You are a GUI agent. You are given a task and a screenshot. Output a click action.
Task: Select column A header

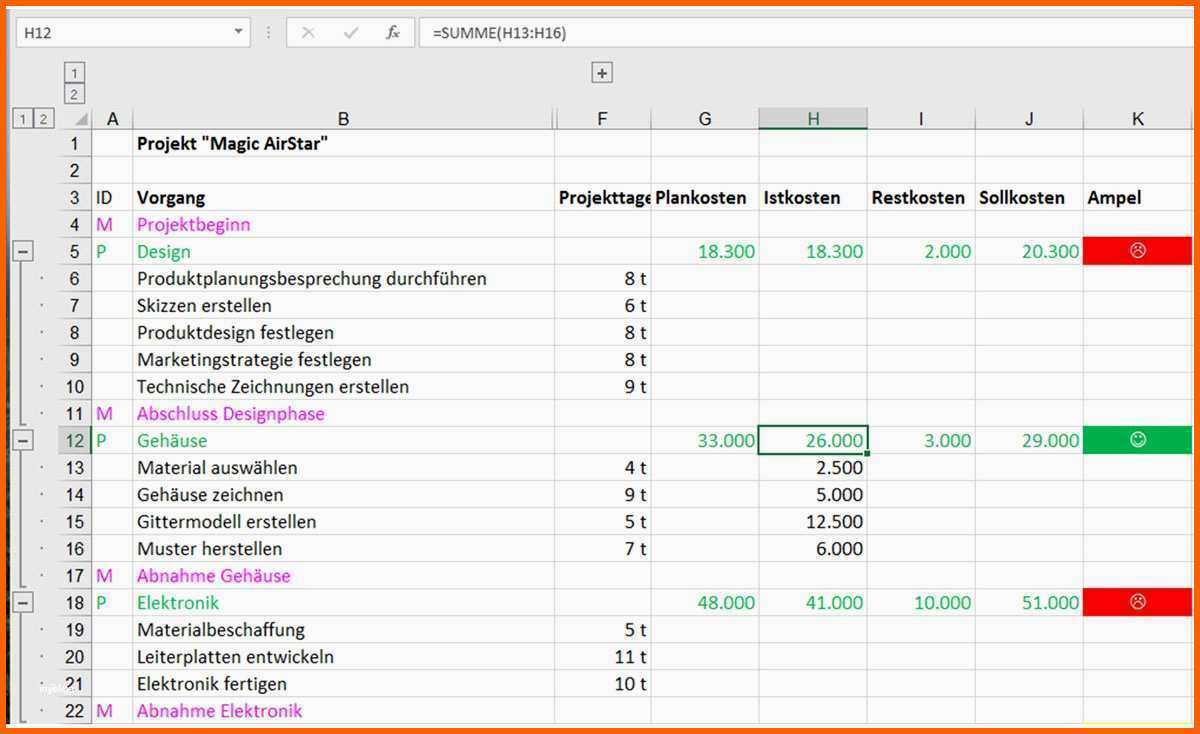coord(112,119)
